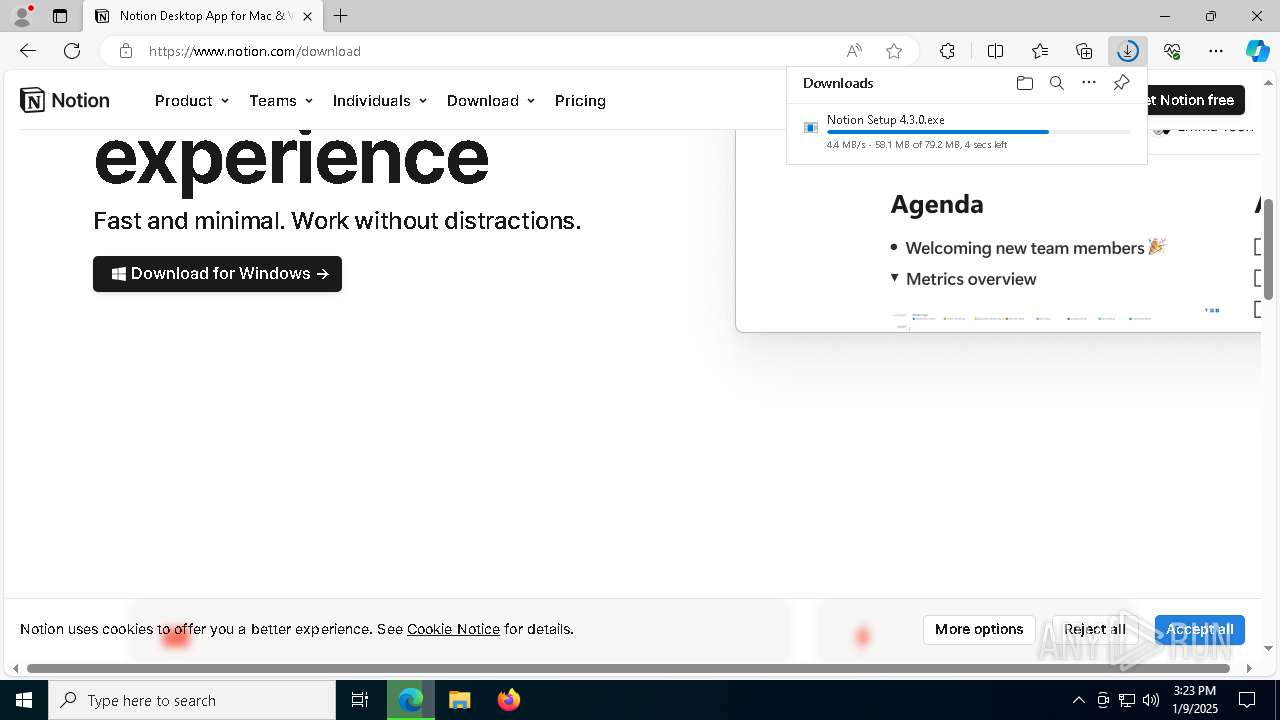Close the Notion Desktop App tab
This screenshot has width=1280, height=720.
(308, 16)
